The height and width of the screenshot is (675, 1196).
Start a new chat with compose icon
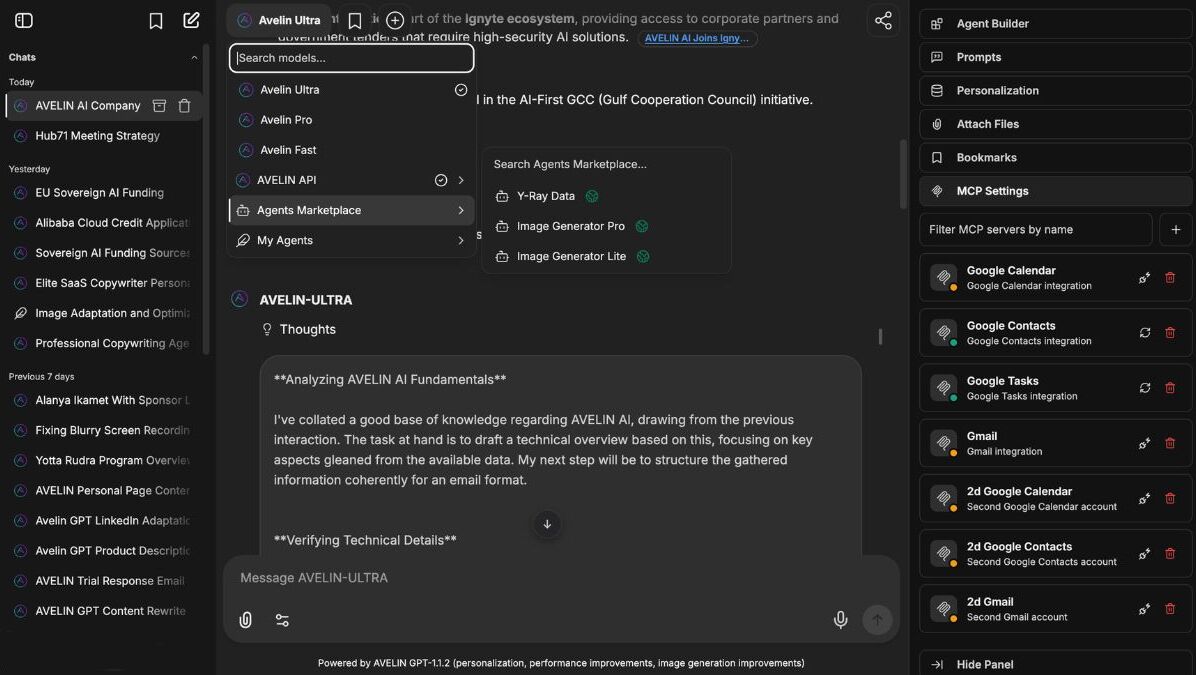(191, 21)
